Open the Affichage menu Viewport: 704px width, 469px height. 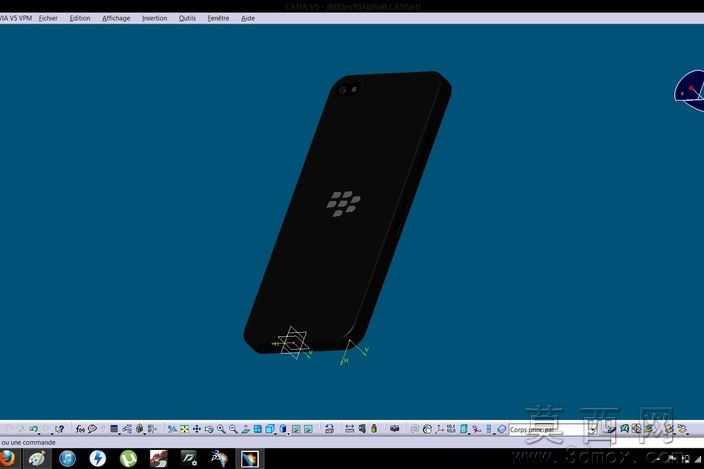click(x=116, y=18)
